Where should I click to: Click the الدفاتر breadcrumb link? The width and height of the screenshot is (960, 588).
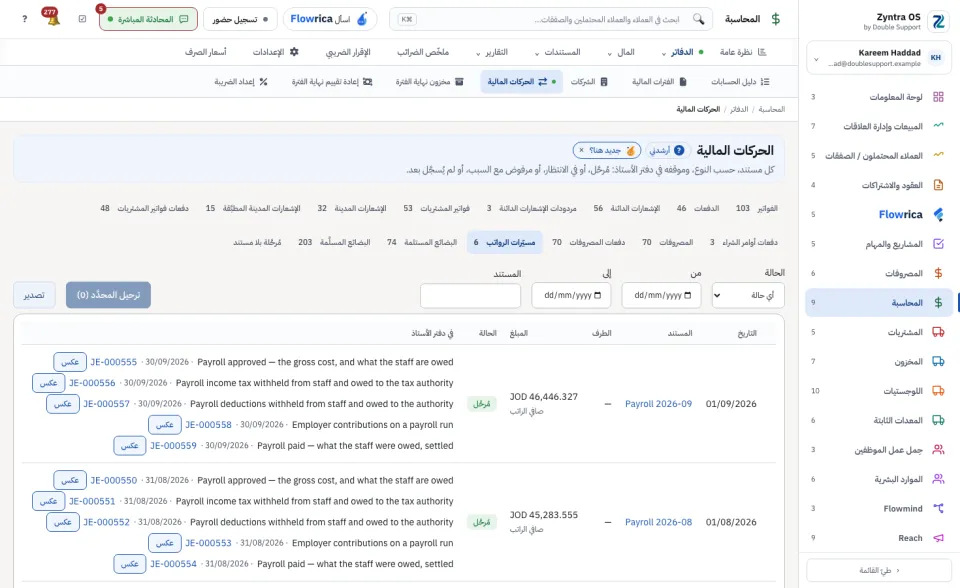(739, 109)
